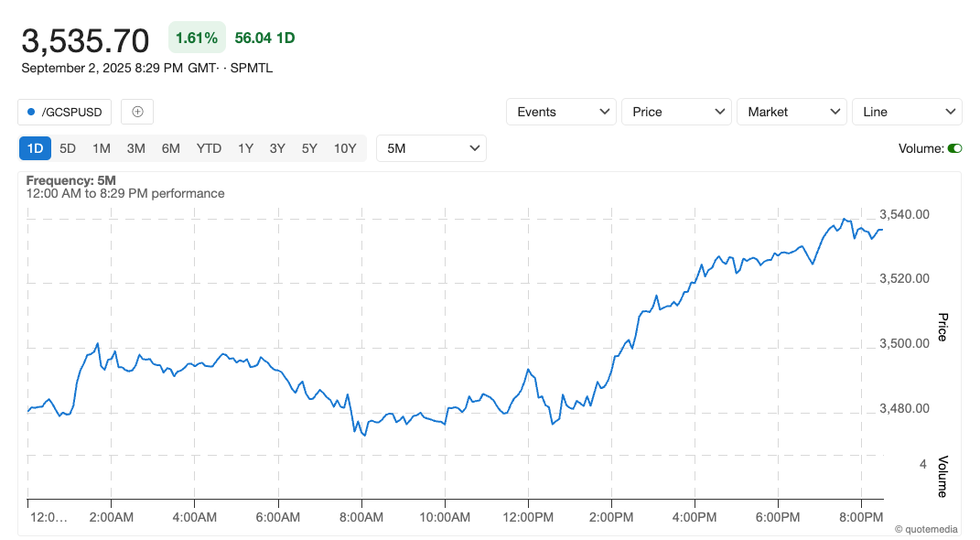Expand the Price dropdown
980x540 pixels.
676,112
